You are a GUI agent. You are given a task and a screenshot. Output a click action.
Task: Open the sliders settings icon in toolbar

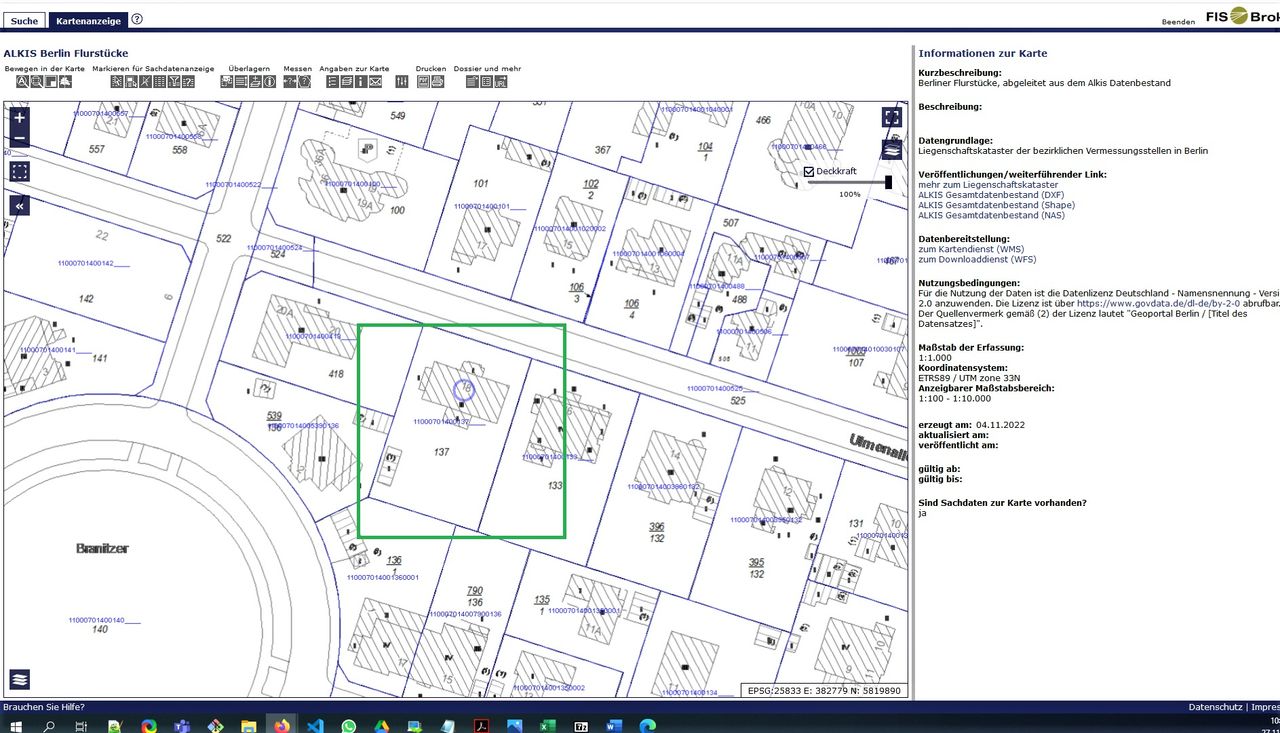402,82
